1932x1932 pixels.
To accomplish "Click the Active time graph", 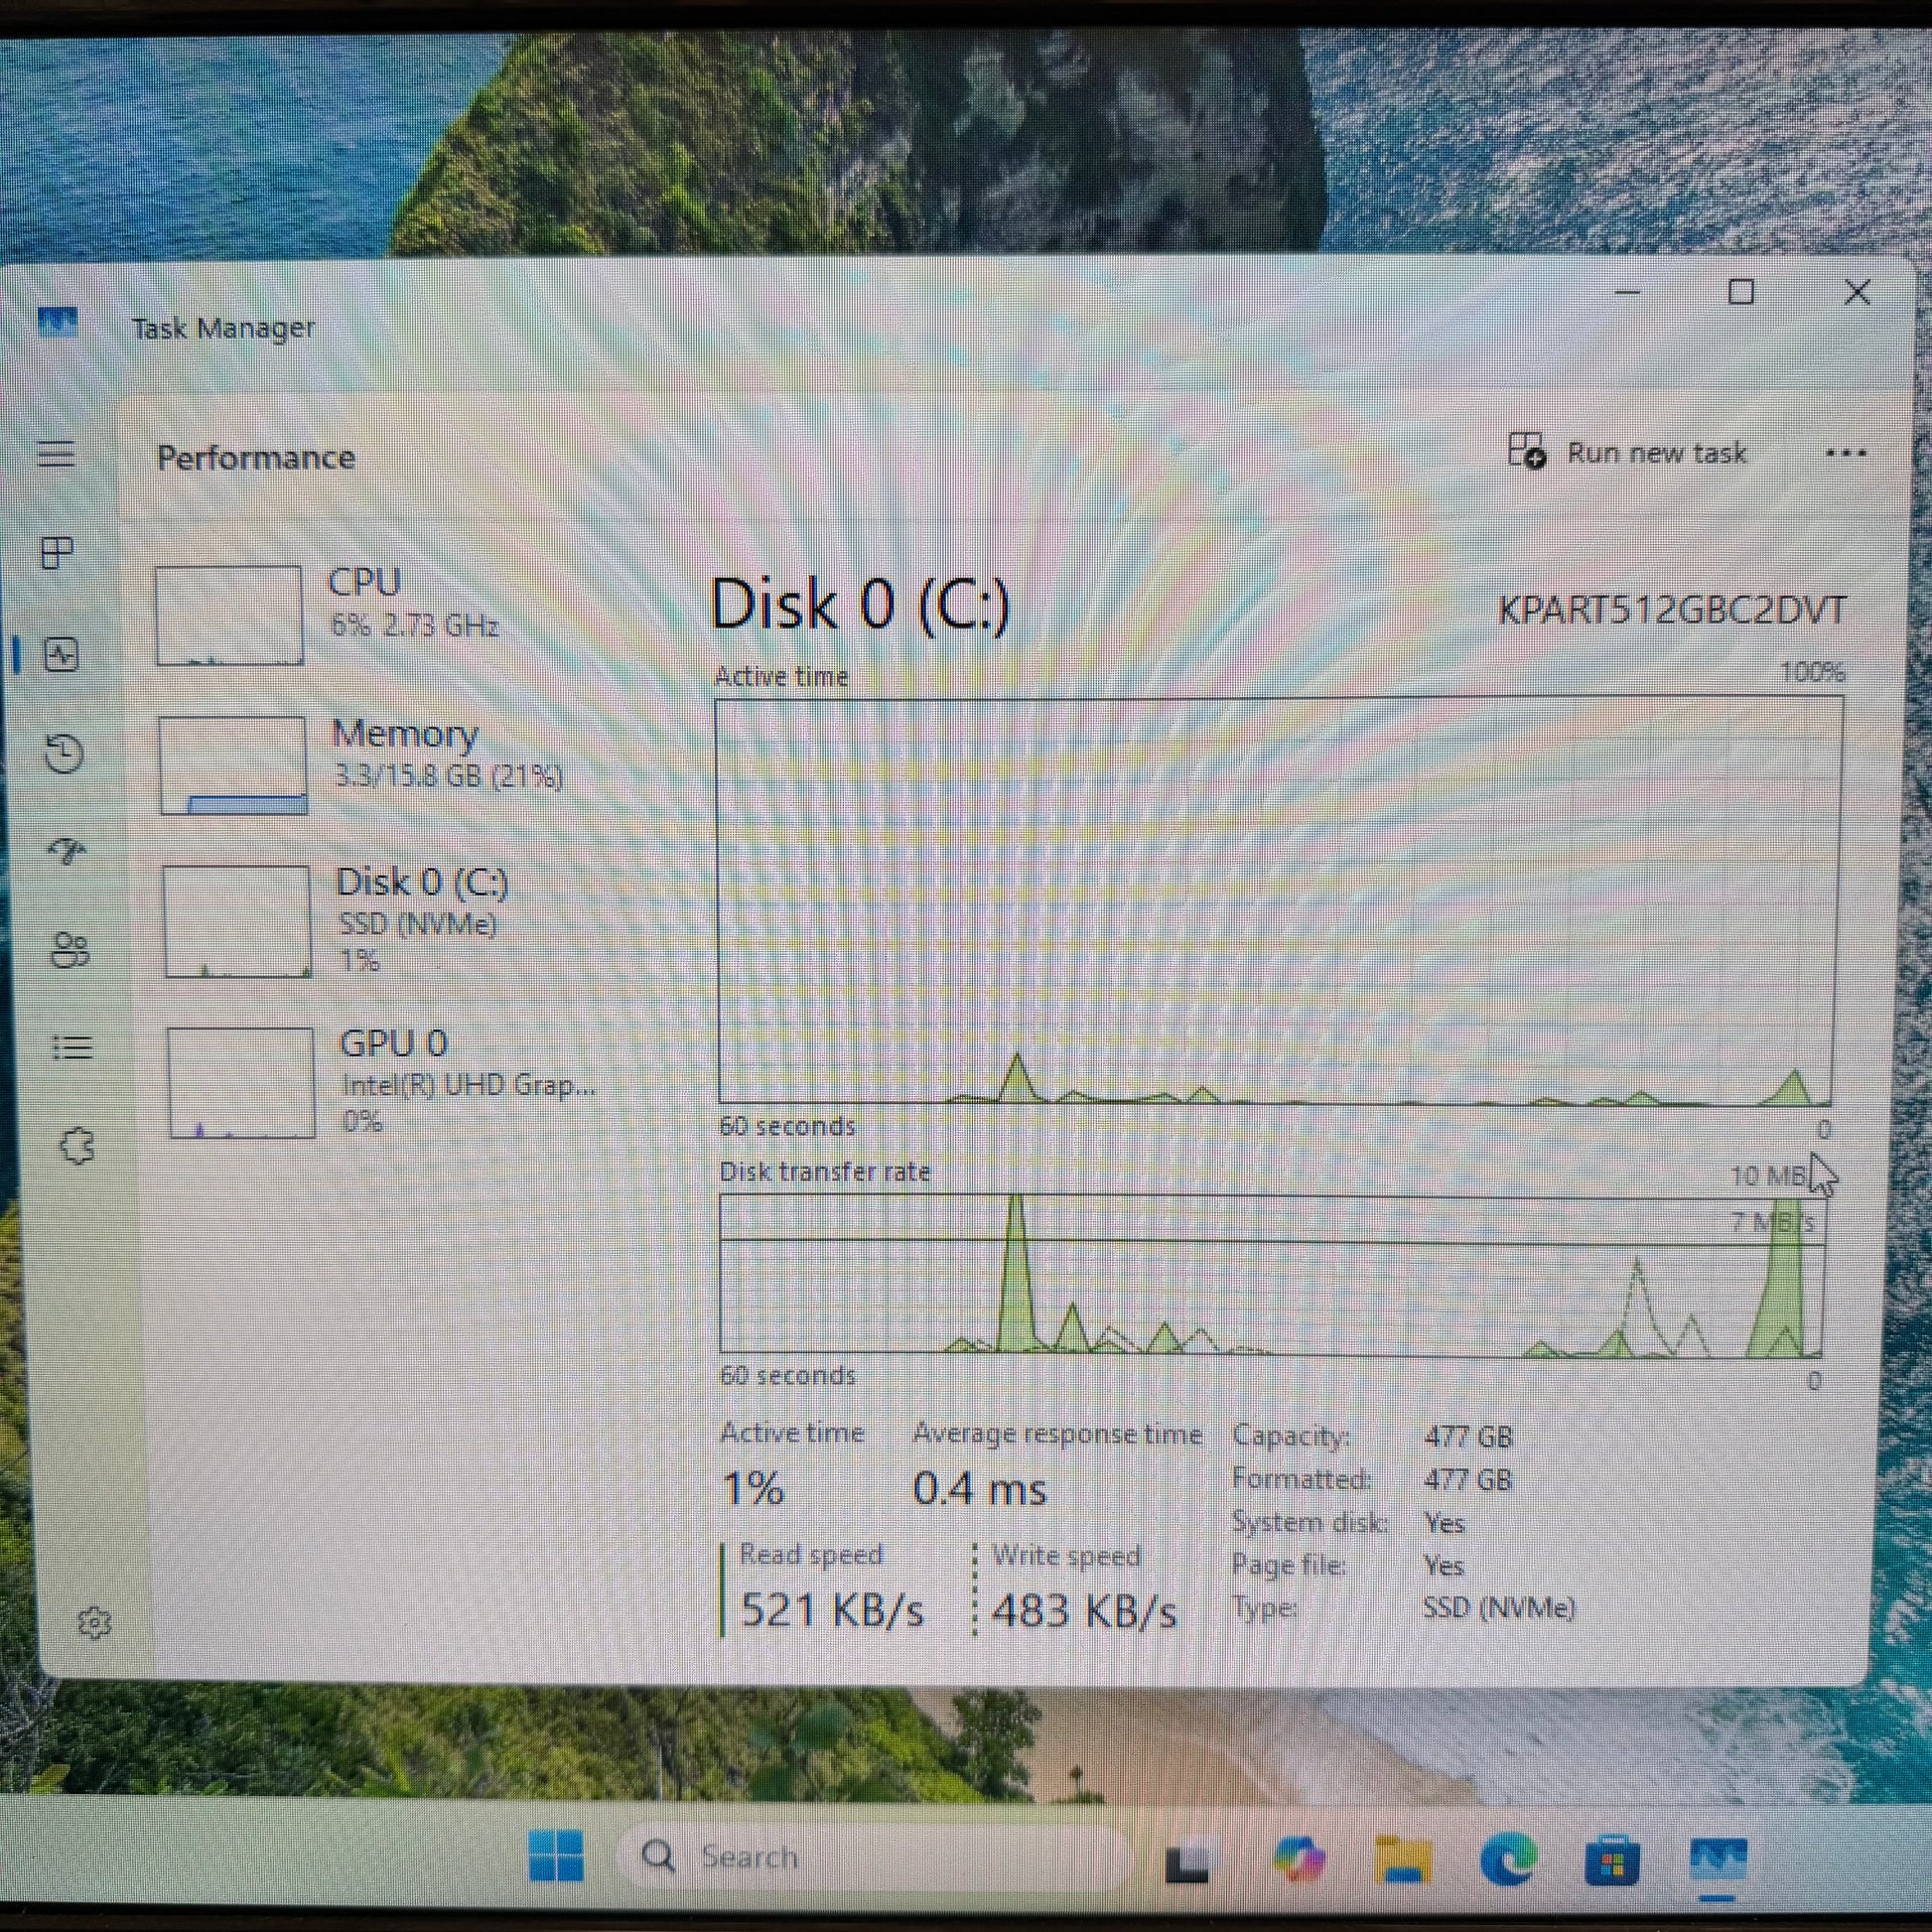I will click(x=1278, y=901).
